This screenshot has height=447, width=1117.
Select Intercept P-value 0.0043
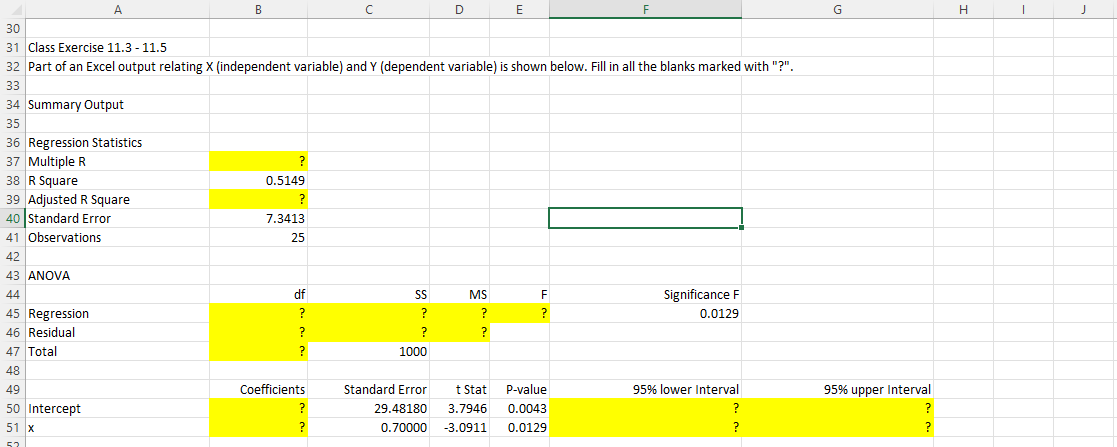point(519,409)
